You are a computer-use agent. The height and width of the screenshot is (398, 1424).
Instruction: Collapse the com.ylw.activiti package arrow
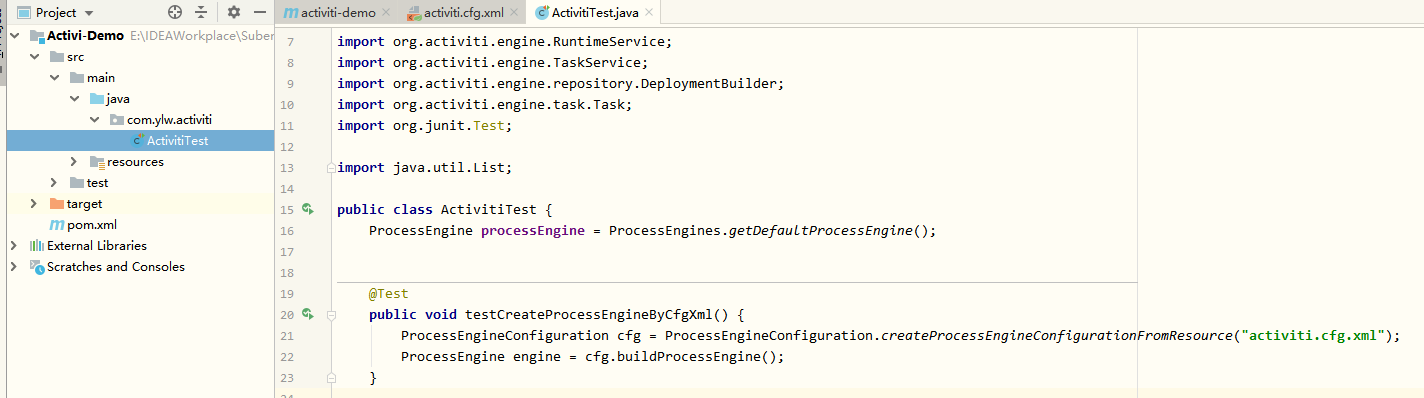point(95,120)
